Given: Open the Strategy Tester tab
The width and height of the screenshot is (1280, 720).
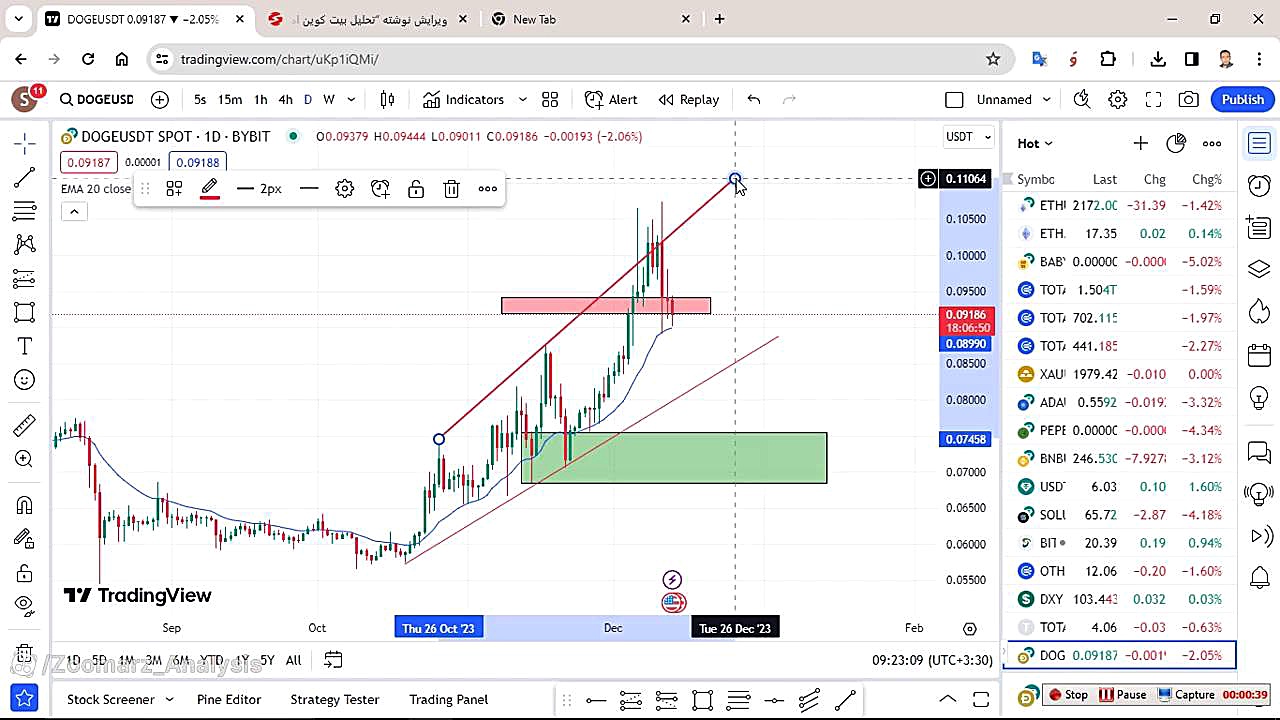Looking at the screenshot, I should [334, 699].
